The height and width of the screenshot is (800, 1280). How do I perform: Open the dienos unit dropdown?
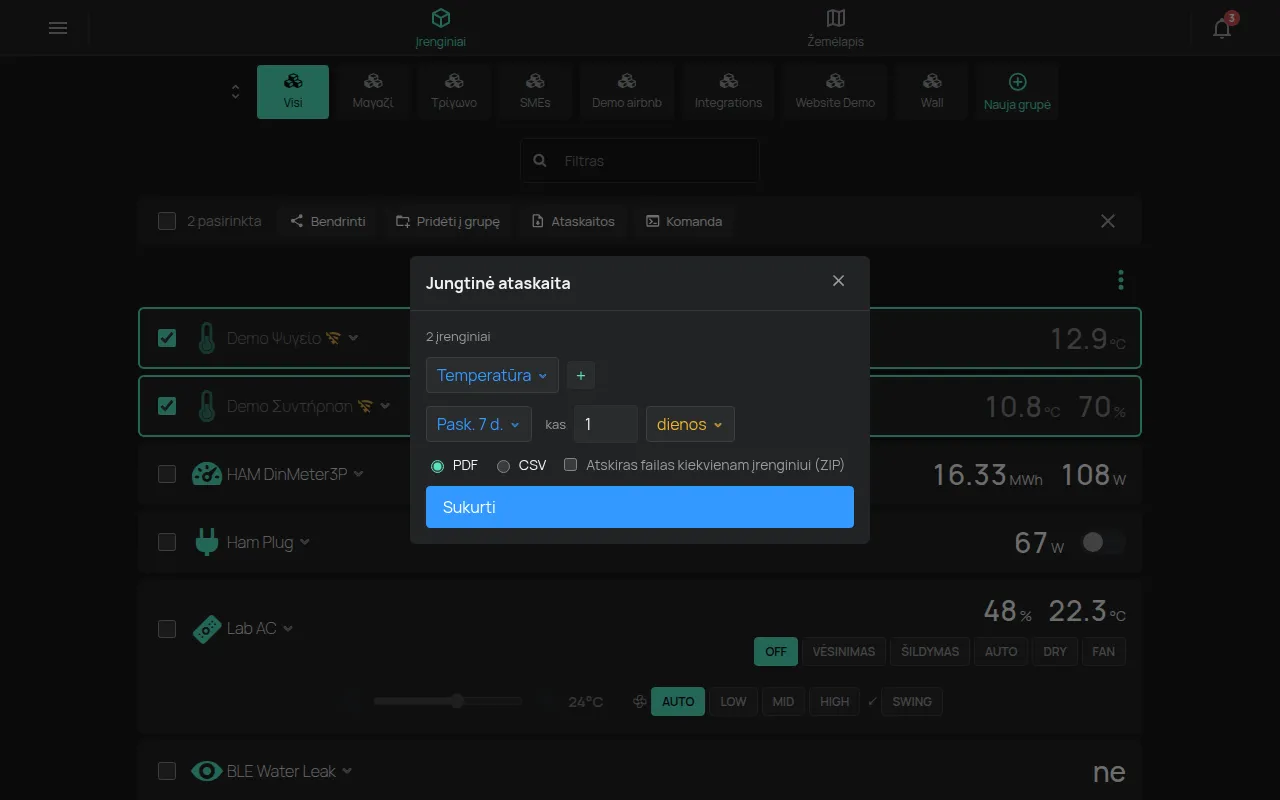[690, 424]
